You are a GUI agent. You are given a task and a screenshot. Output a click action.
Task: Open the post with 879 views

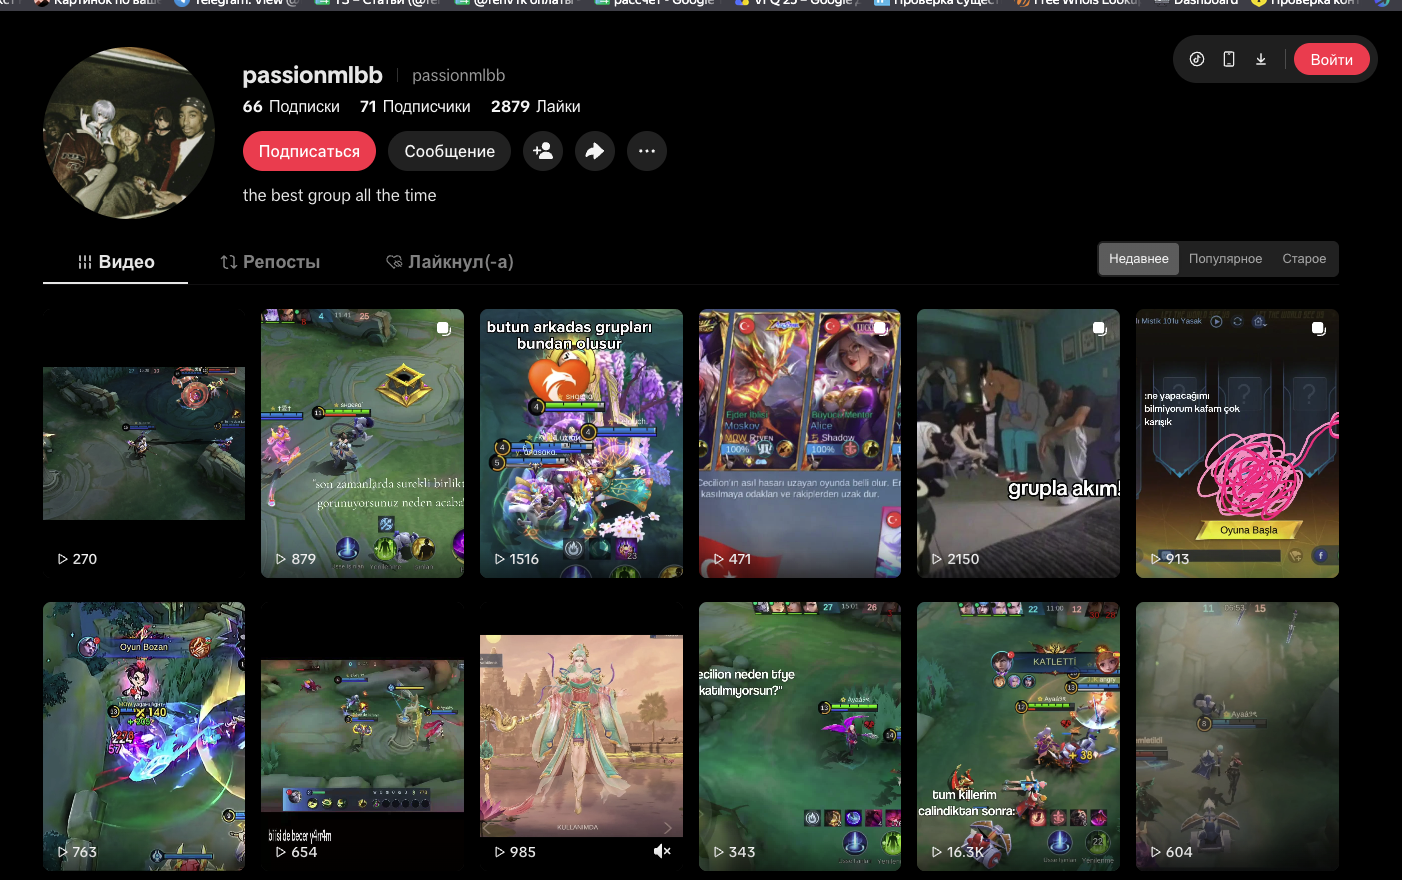pyautogui.click(x=362, y=443)
